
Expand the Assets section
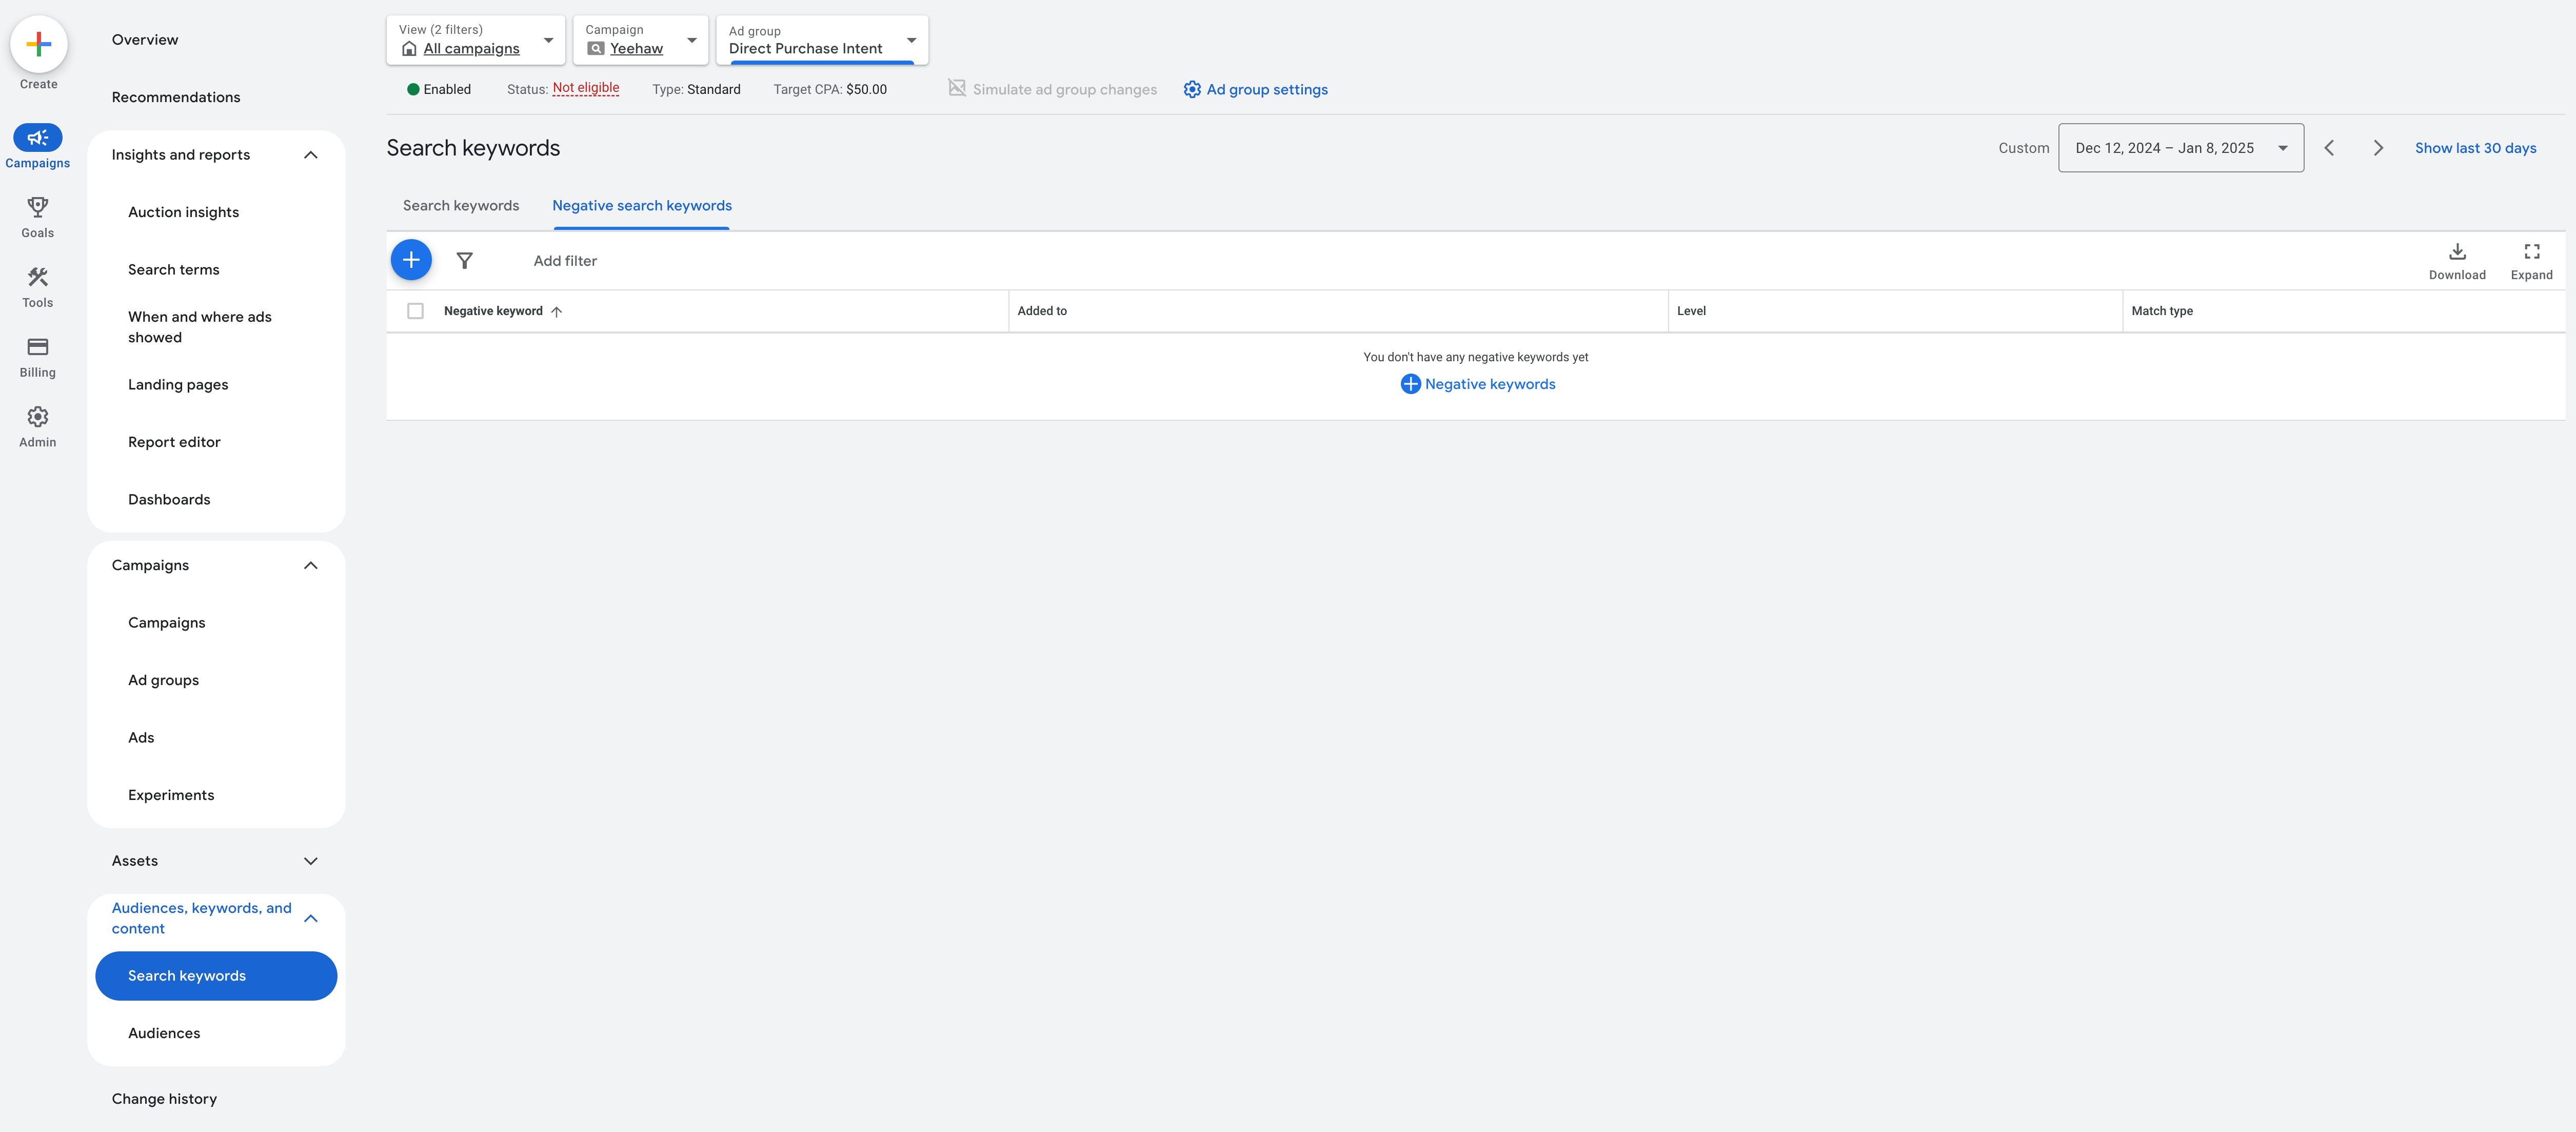[x=311, y=861]
